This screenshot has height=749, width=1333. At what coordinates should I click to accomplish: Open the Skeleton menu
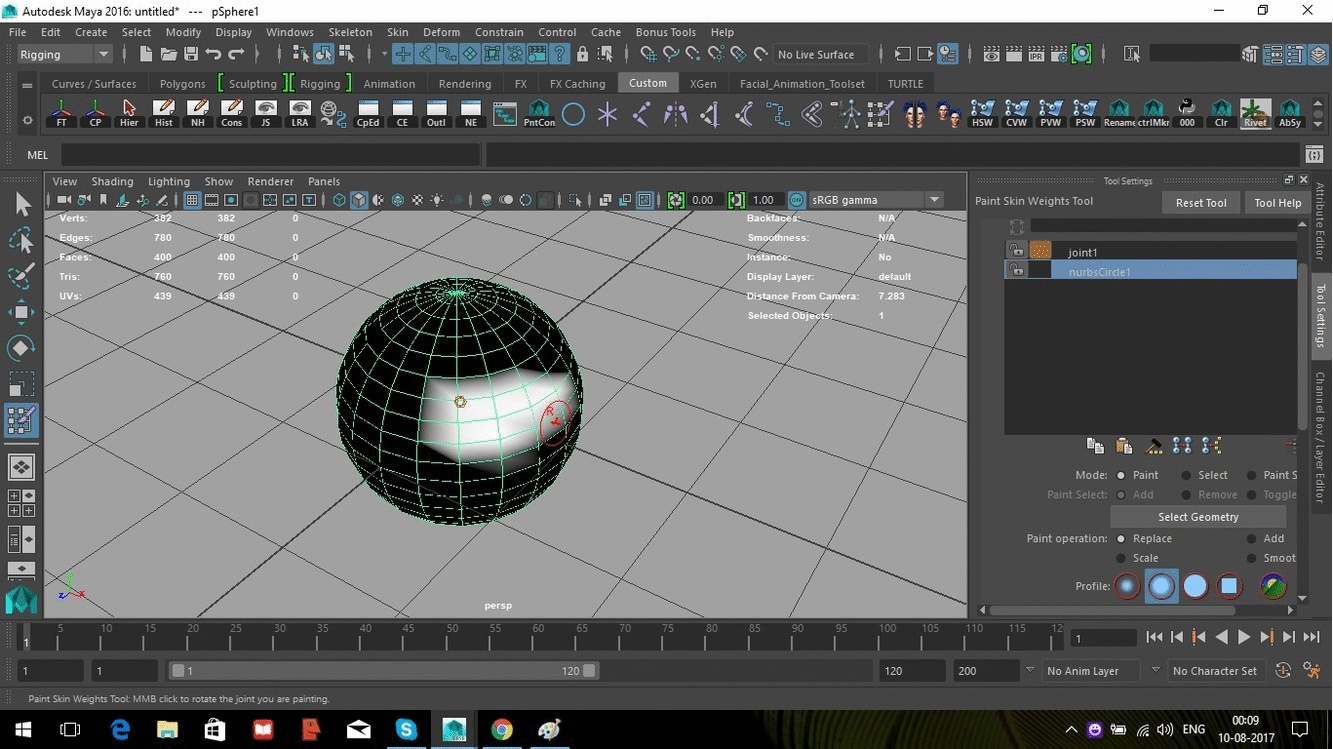[350, 31]
